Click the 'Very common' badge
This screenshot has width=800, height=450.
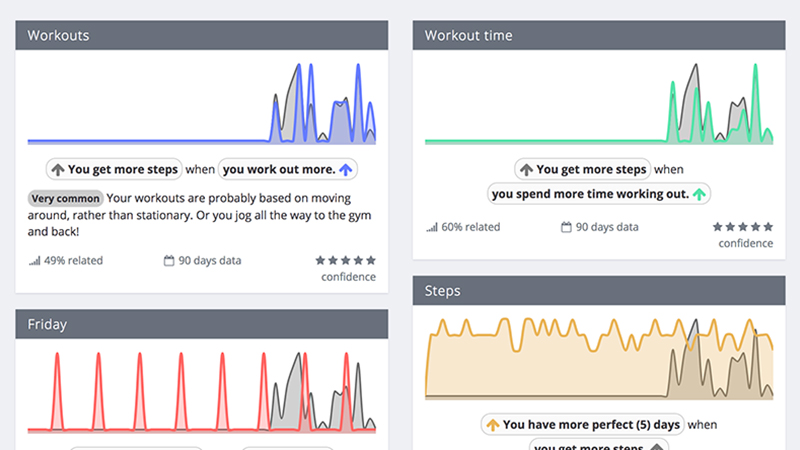(x=65, y=198)
